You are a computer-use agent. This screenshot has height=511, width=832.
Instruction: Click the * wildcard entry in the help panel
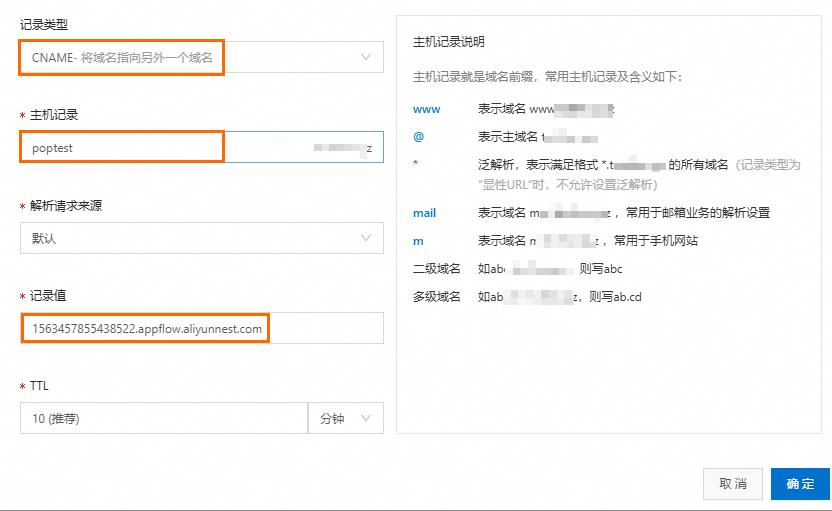(x=416, y=164)
